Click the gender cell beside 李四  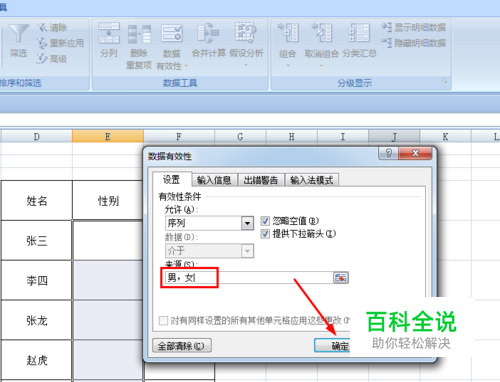click(x=108, y=280)
